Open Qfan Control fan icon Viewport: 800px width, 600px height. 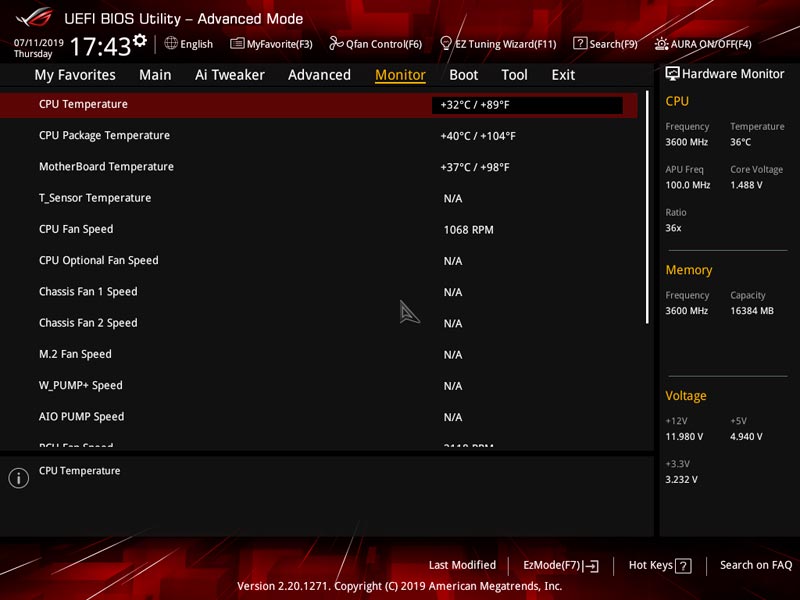pos(336,43)
